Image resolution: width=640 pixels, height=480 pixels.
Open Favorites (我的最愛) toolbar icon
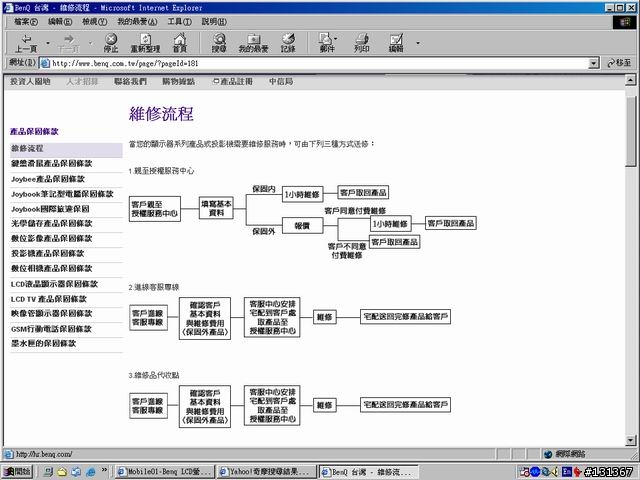tap(253, 43)
